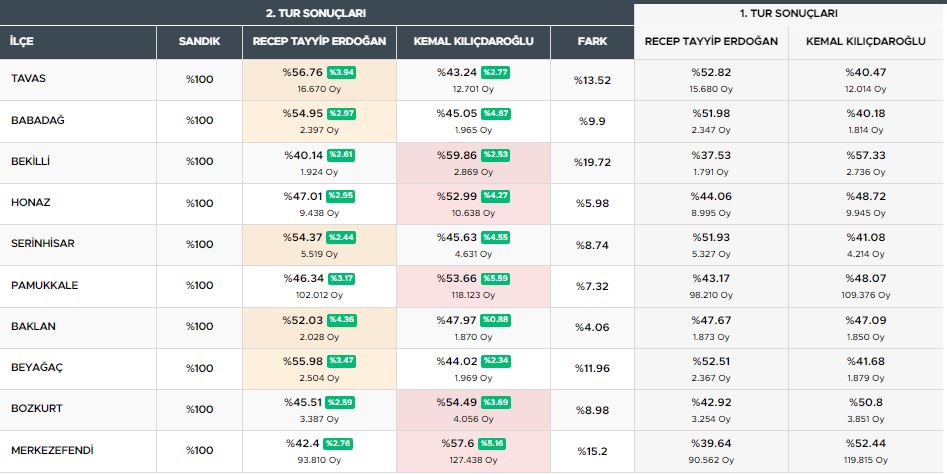Select the %5.98 fark value
Image resolution: width=947 pixels, height=474 pixels.
(x=592, y=203)
